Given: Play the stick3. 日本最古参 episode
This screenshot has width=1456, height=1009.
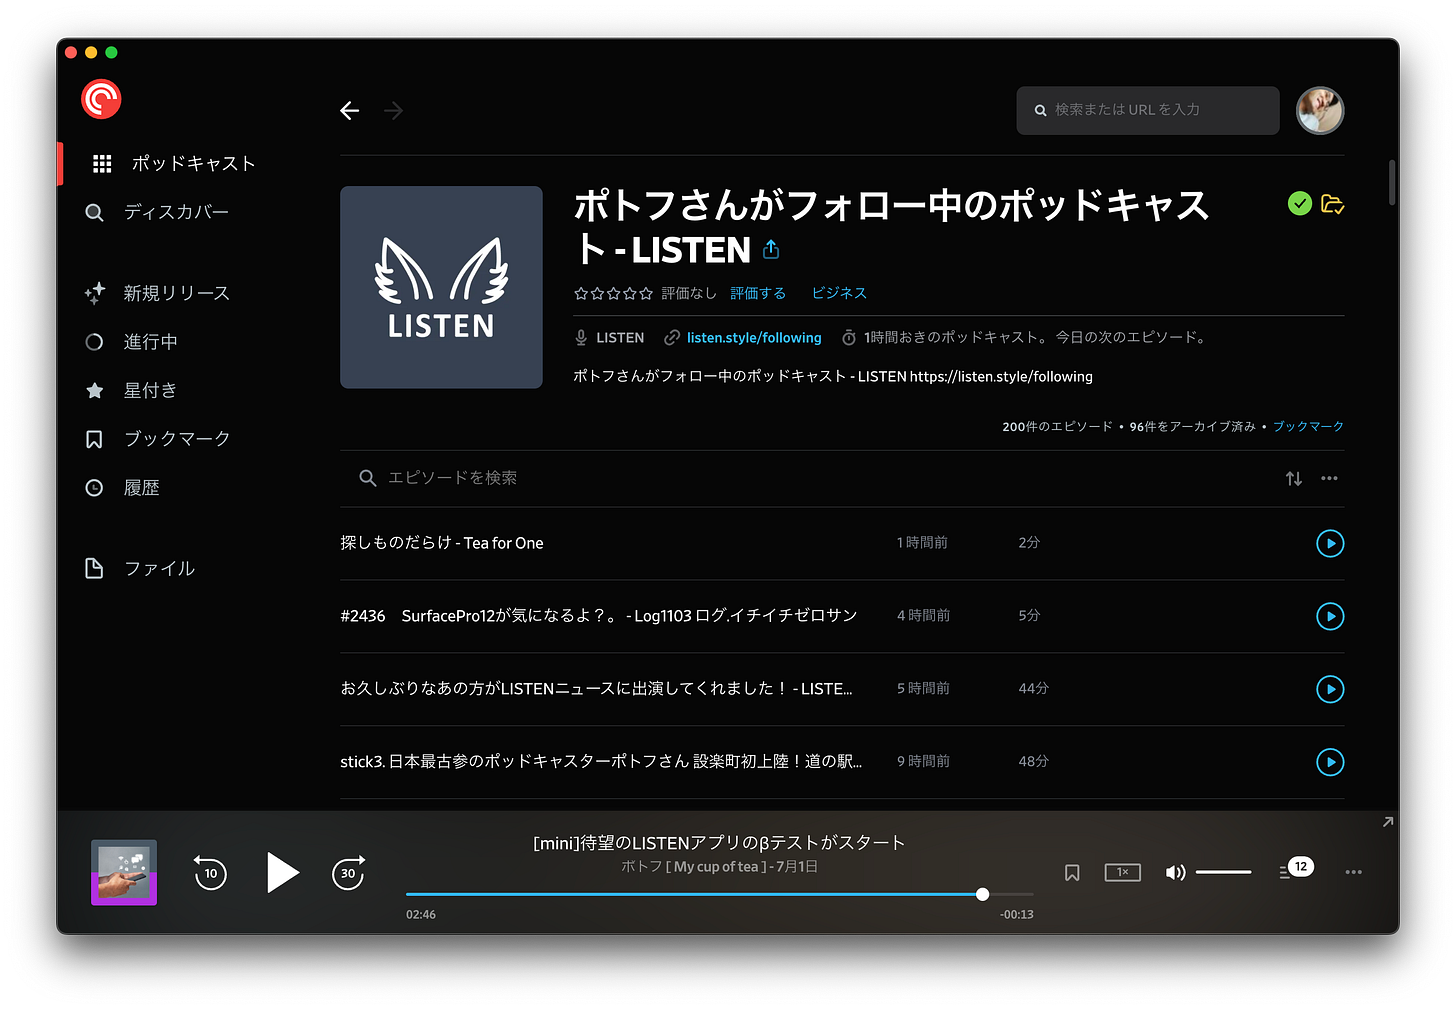Looking at the screenshot, I should click(1330, 762).
